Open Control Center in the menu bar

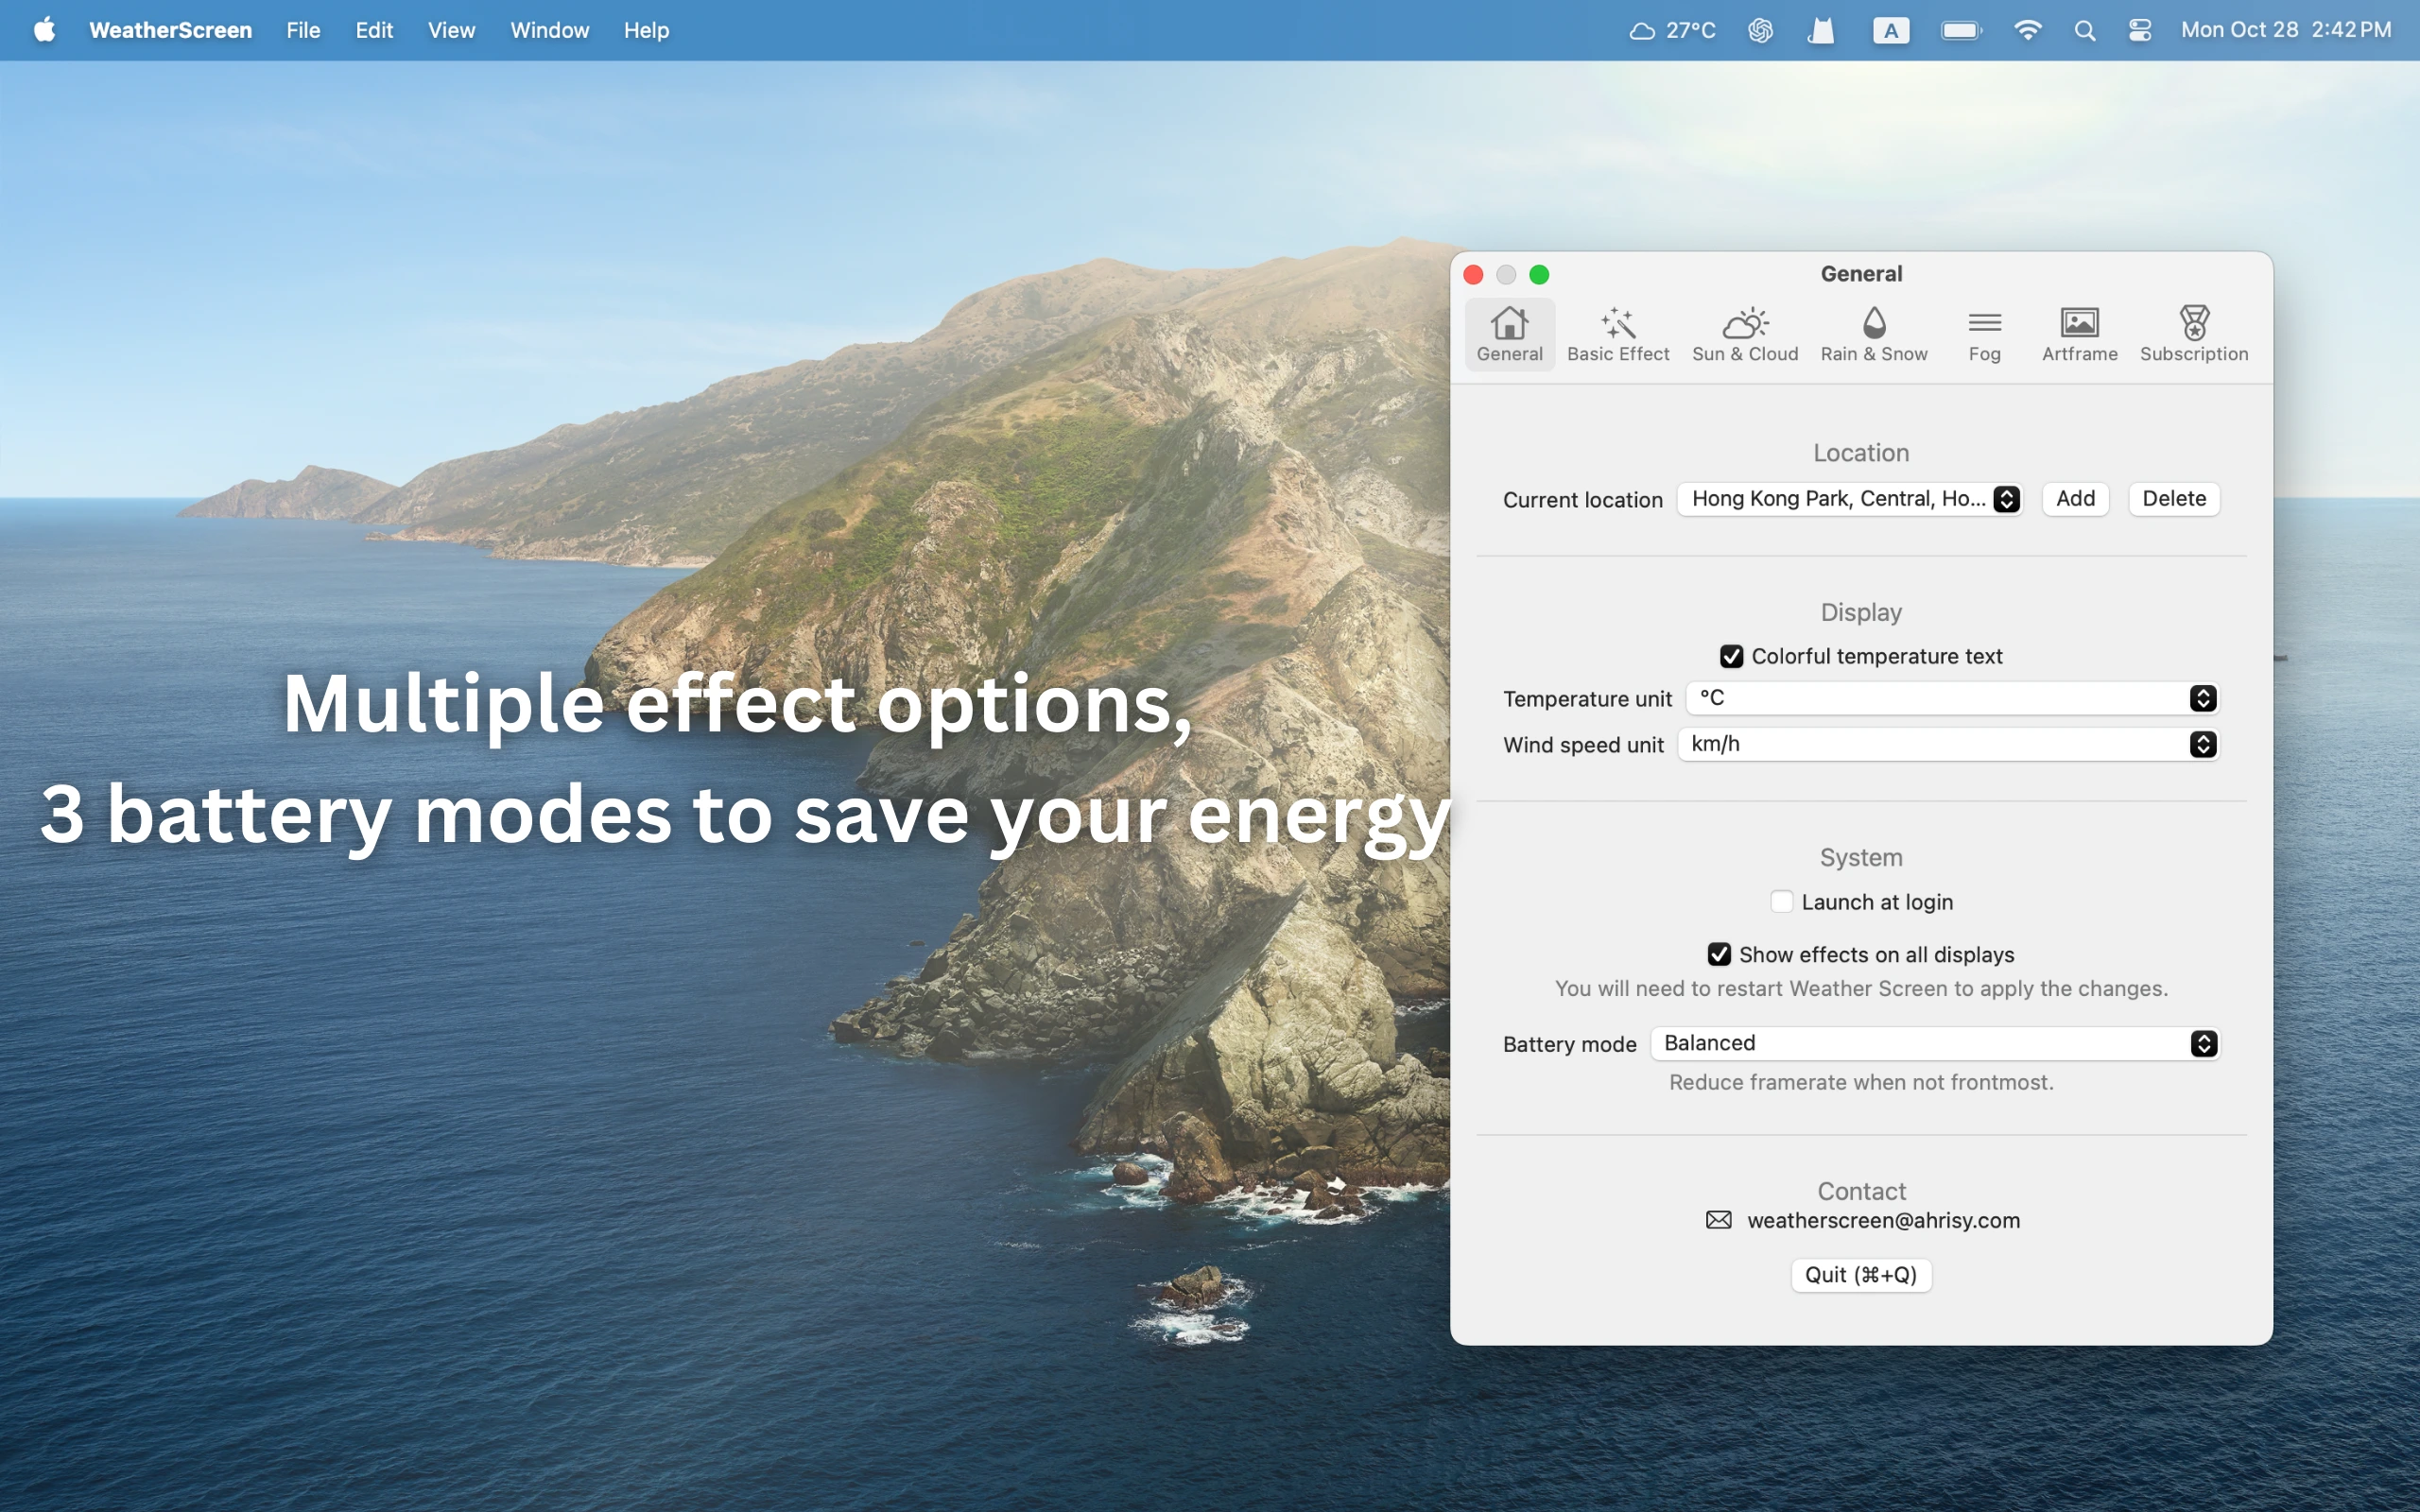coord(2139,30)
